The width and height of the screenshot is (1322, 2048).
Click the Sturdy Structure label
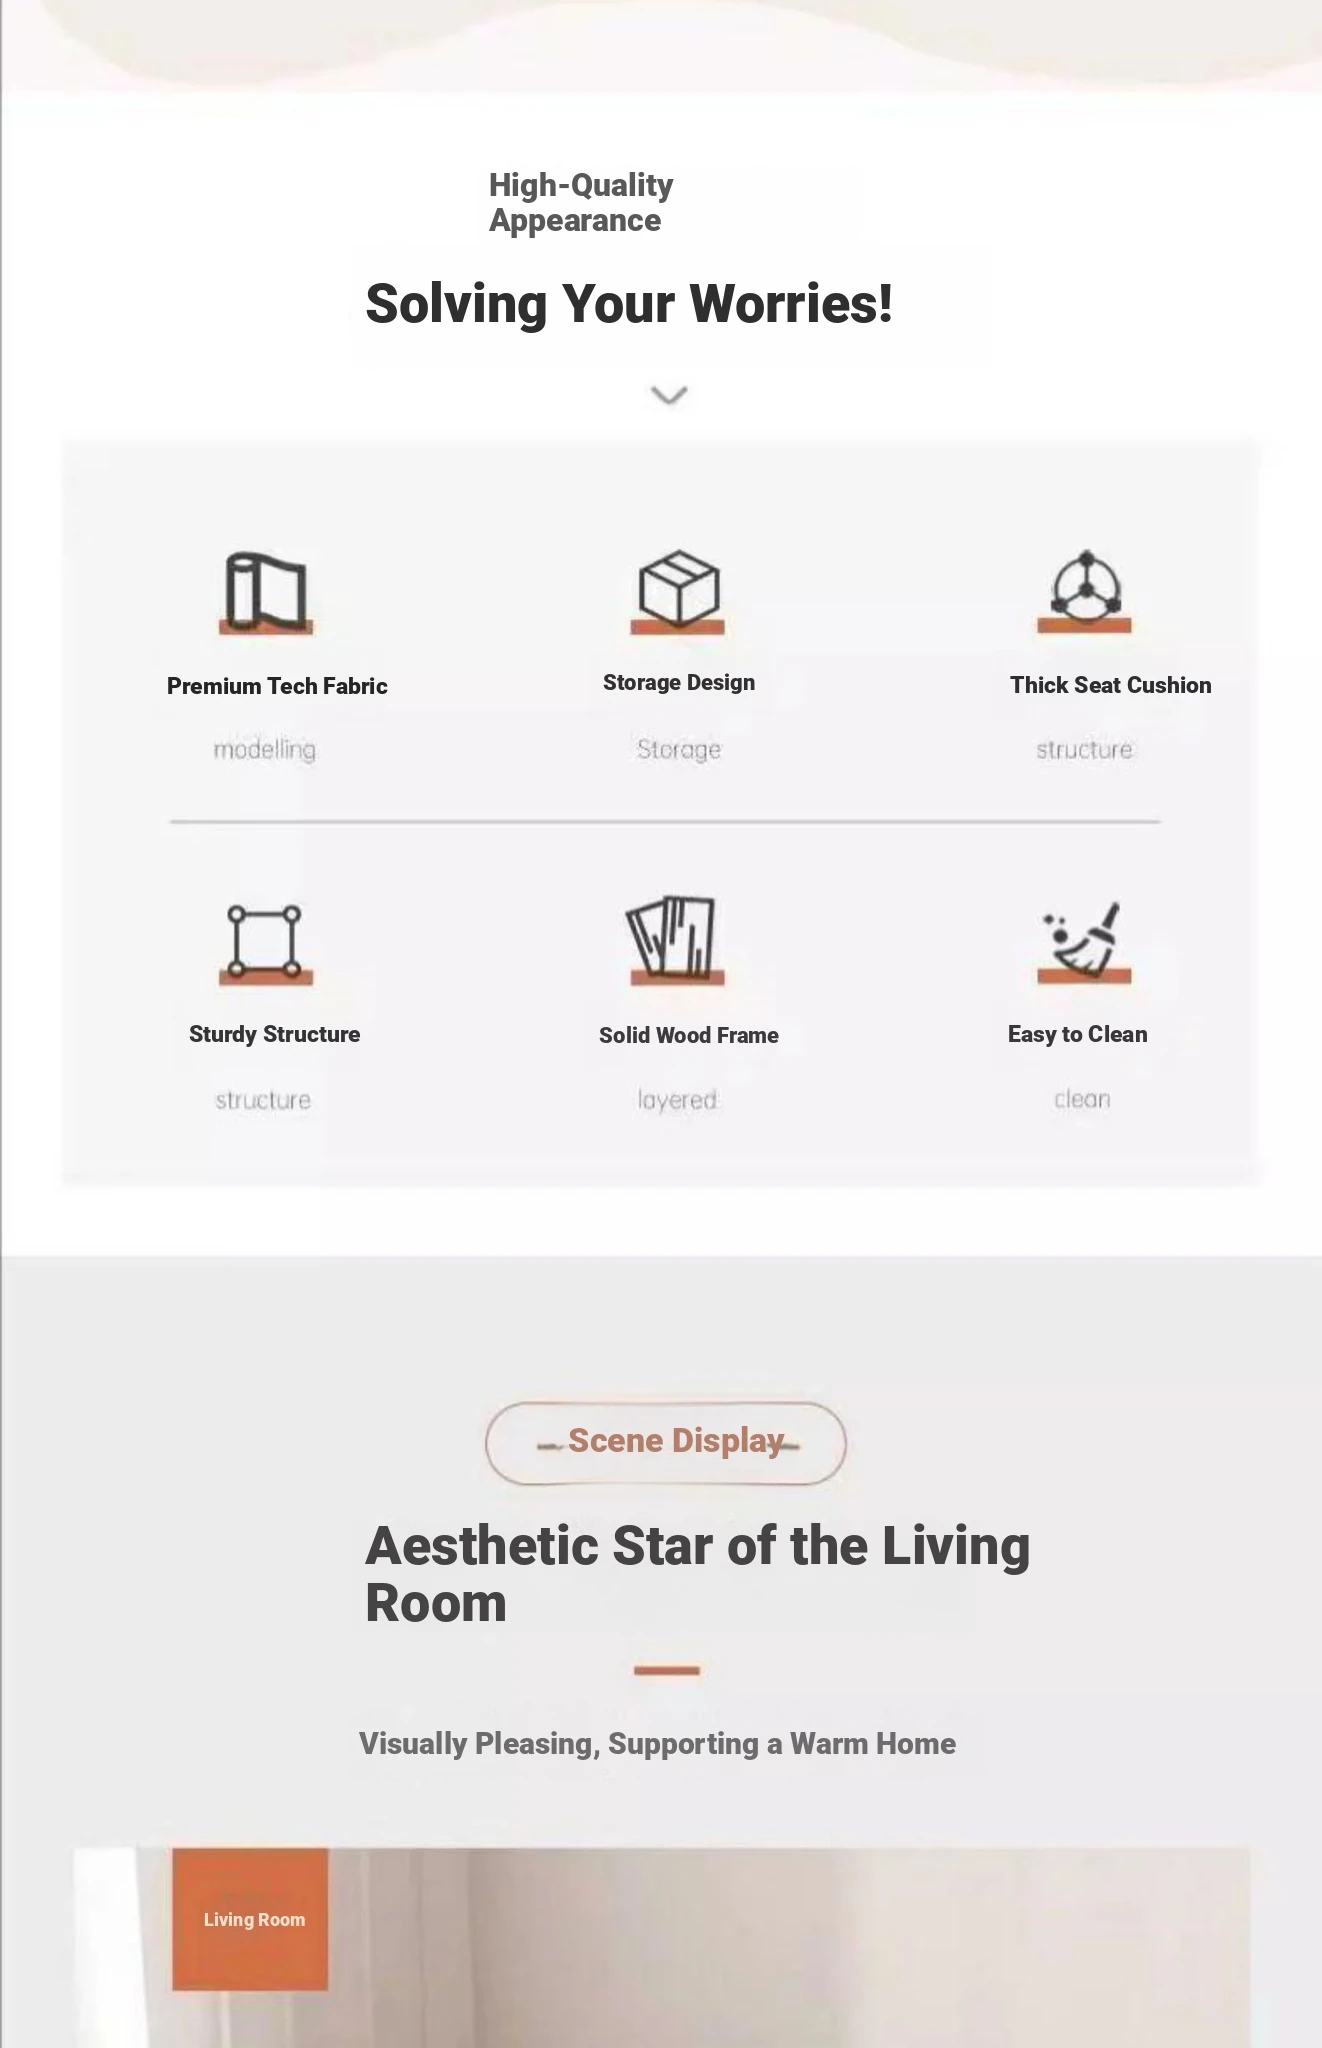click(x=275, y=1035)
